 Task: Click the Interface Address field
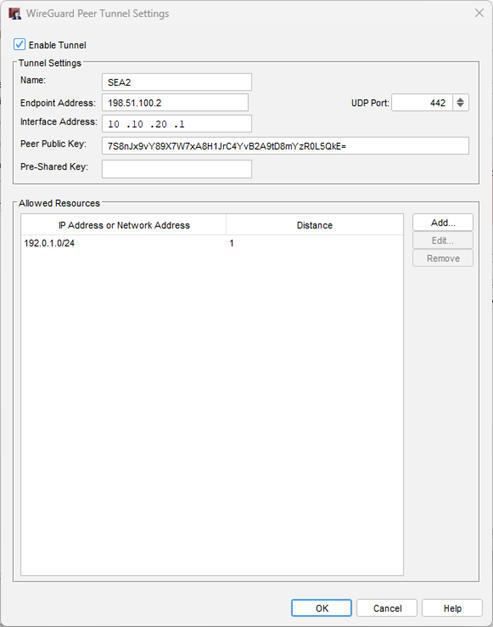177,124
